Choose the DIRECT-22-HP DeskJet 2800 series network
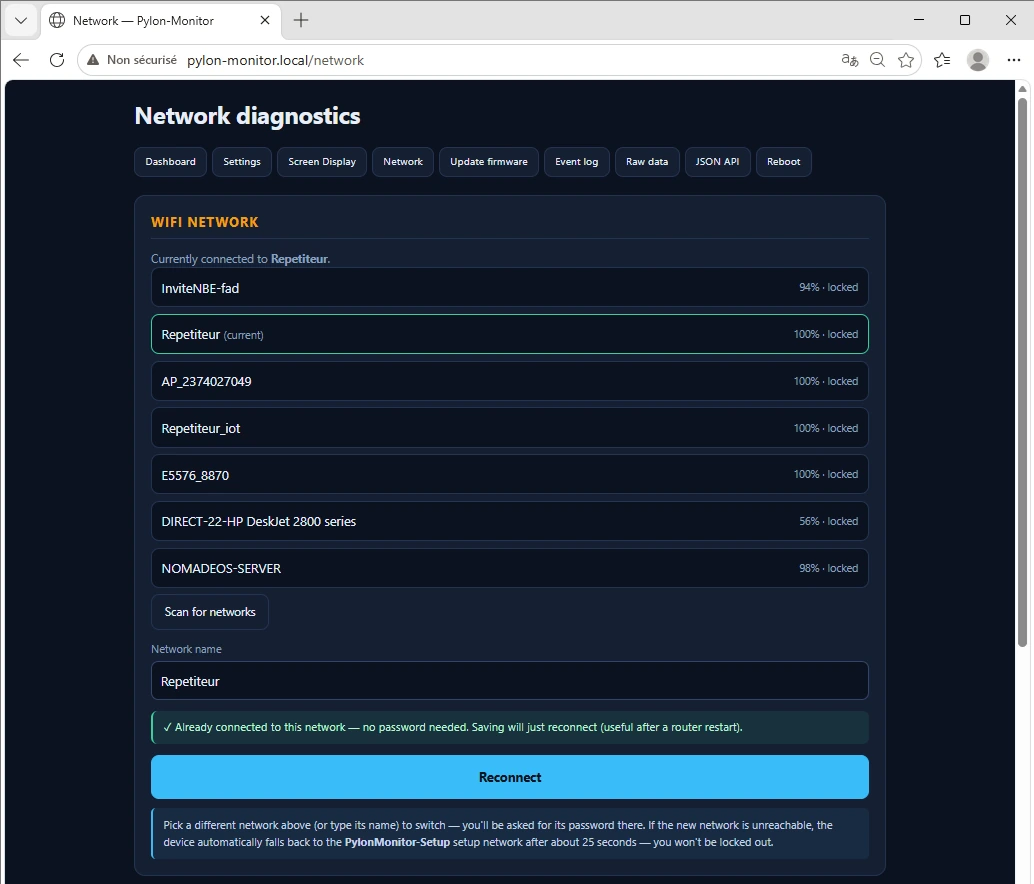This screenshot has width=1034, height=884. (x=510, y=521)
